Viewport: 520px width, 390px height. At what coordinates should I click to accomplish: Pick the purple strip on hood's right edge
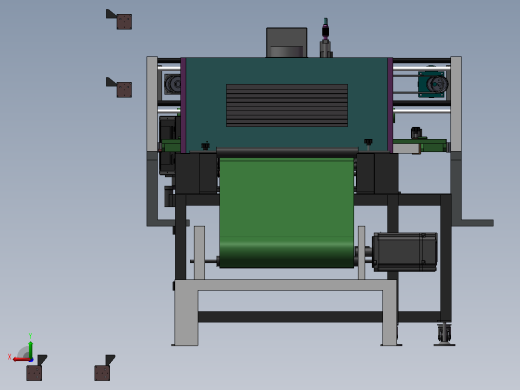click(x=390, y=105)
